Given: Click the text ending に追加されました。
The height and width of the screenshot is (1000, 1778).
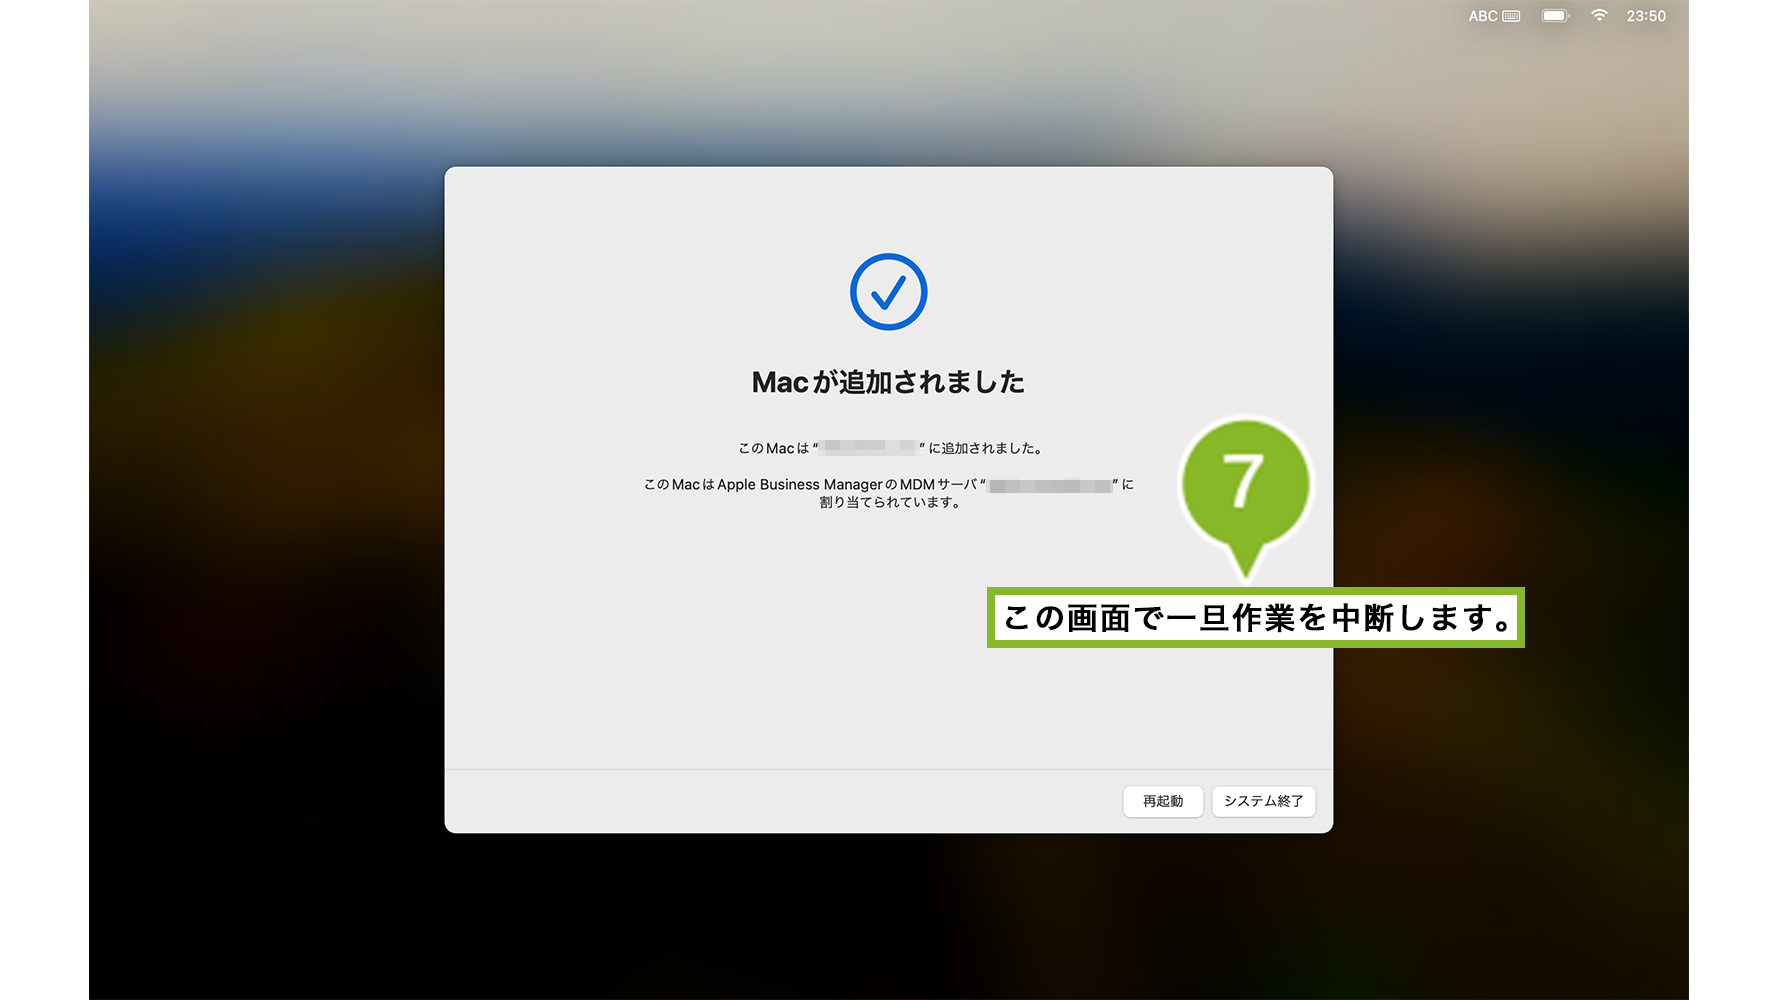Looking at the screenshot, I should (x=892, y=448).
